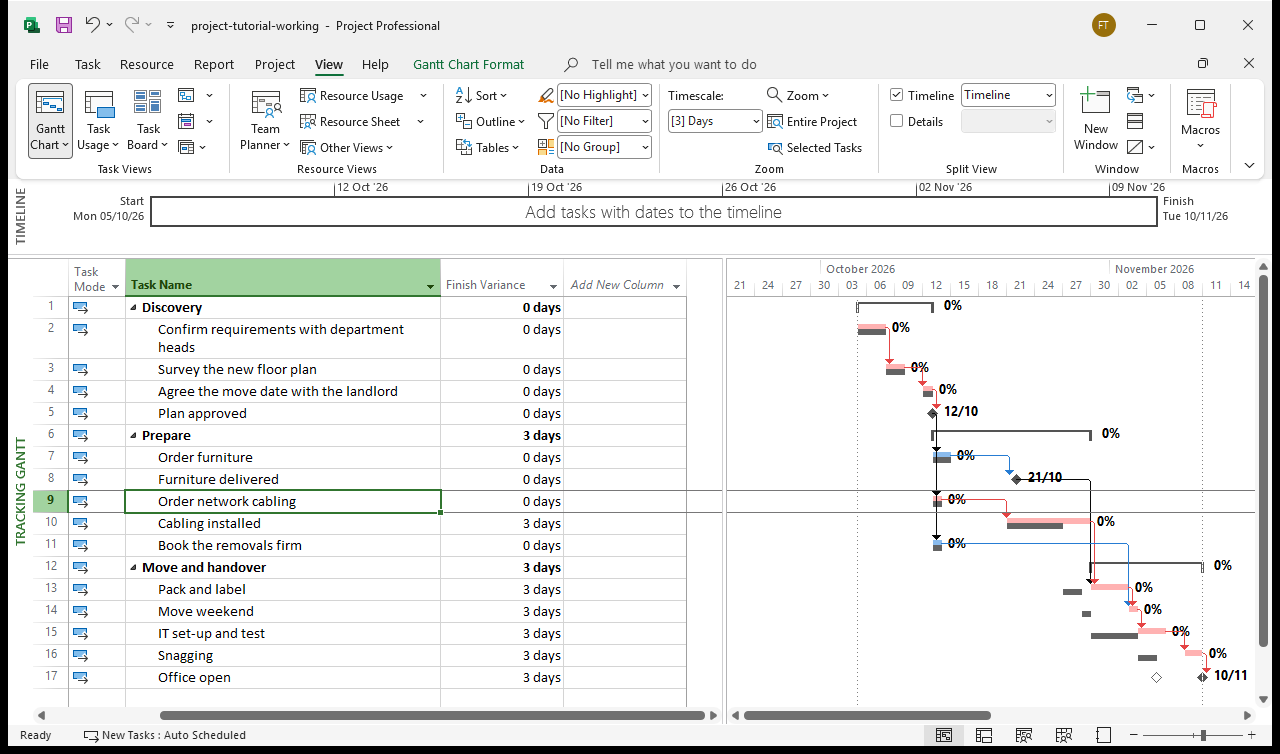Screen dimensions: 1280x754
Task: Click the Tell me what you want search box
Action: tap(674, 64)
